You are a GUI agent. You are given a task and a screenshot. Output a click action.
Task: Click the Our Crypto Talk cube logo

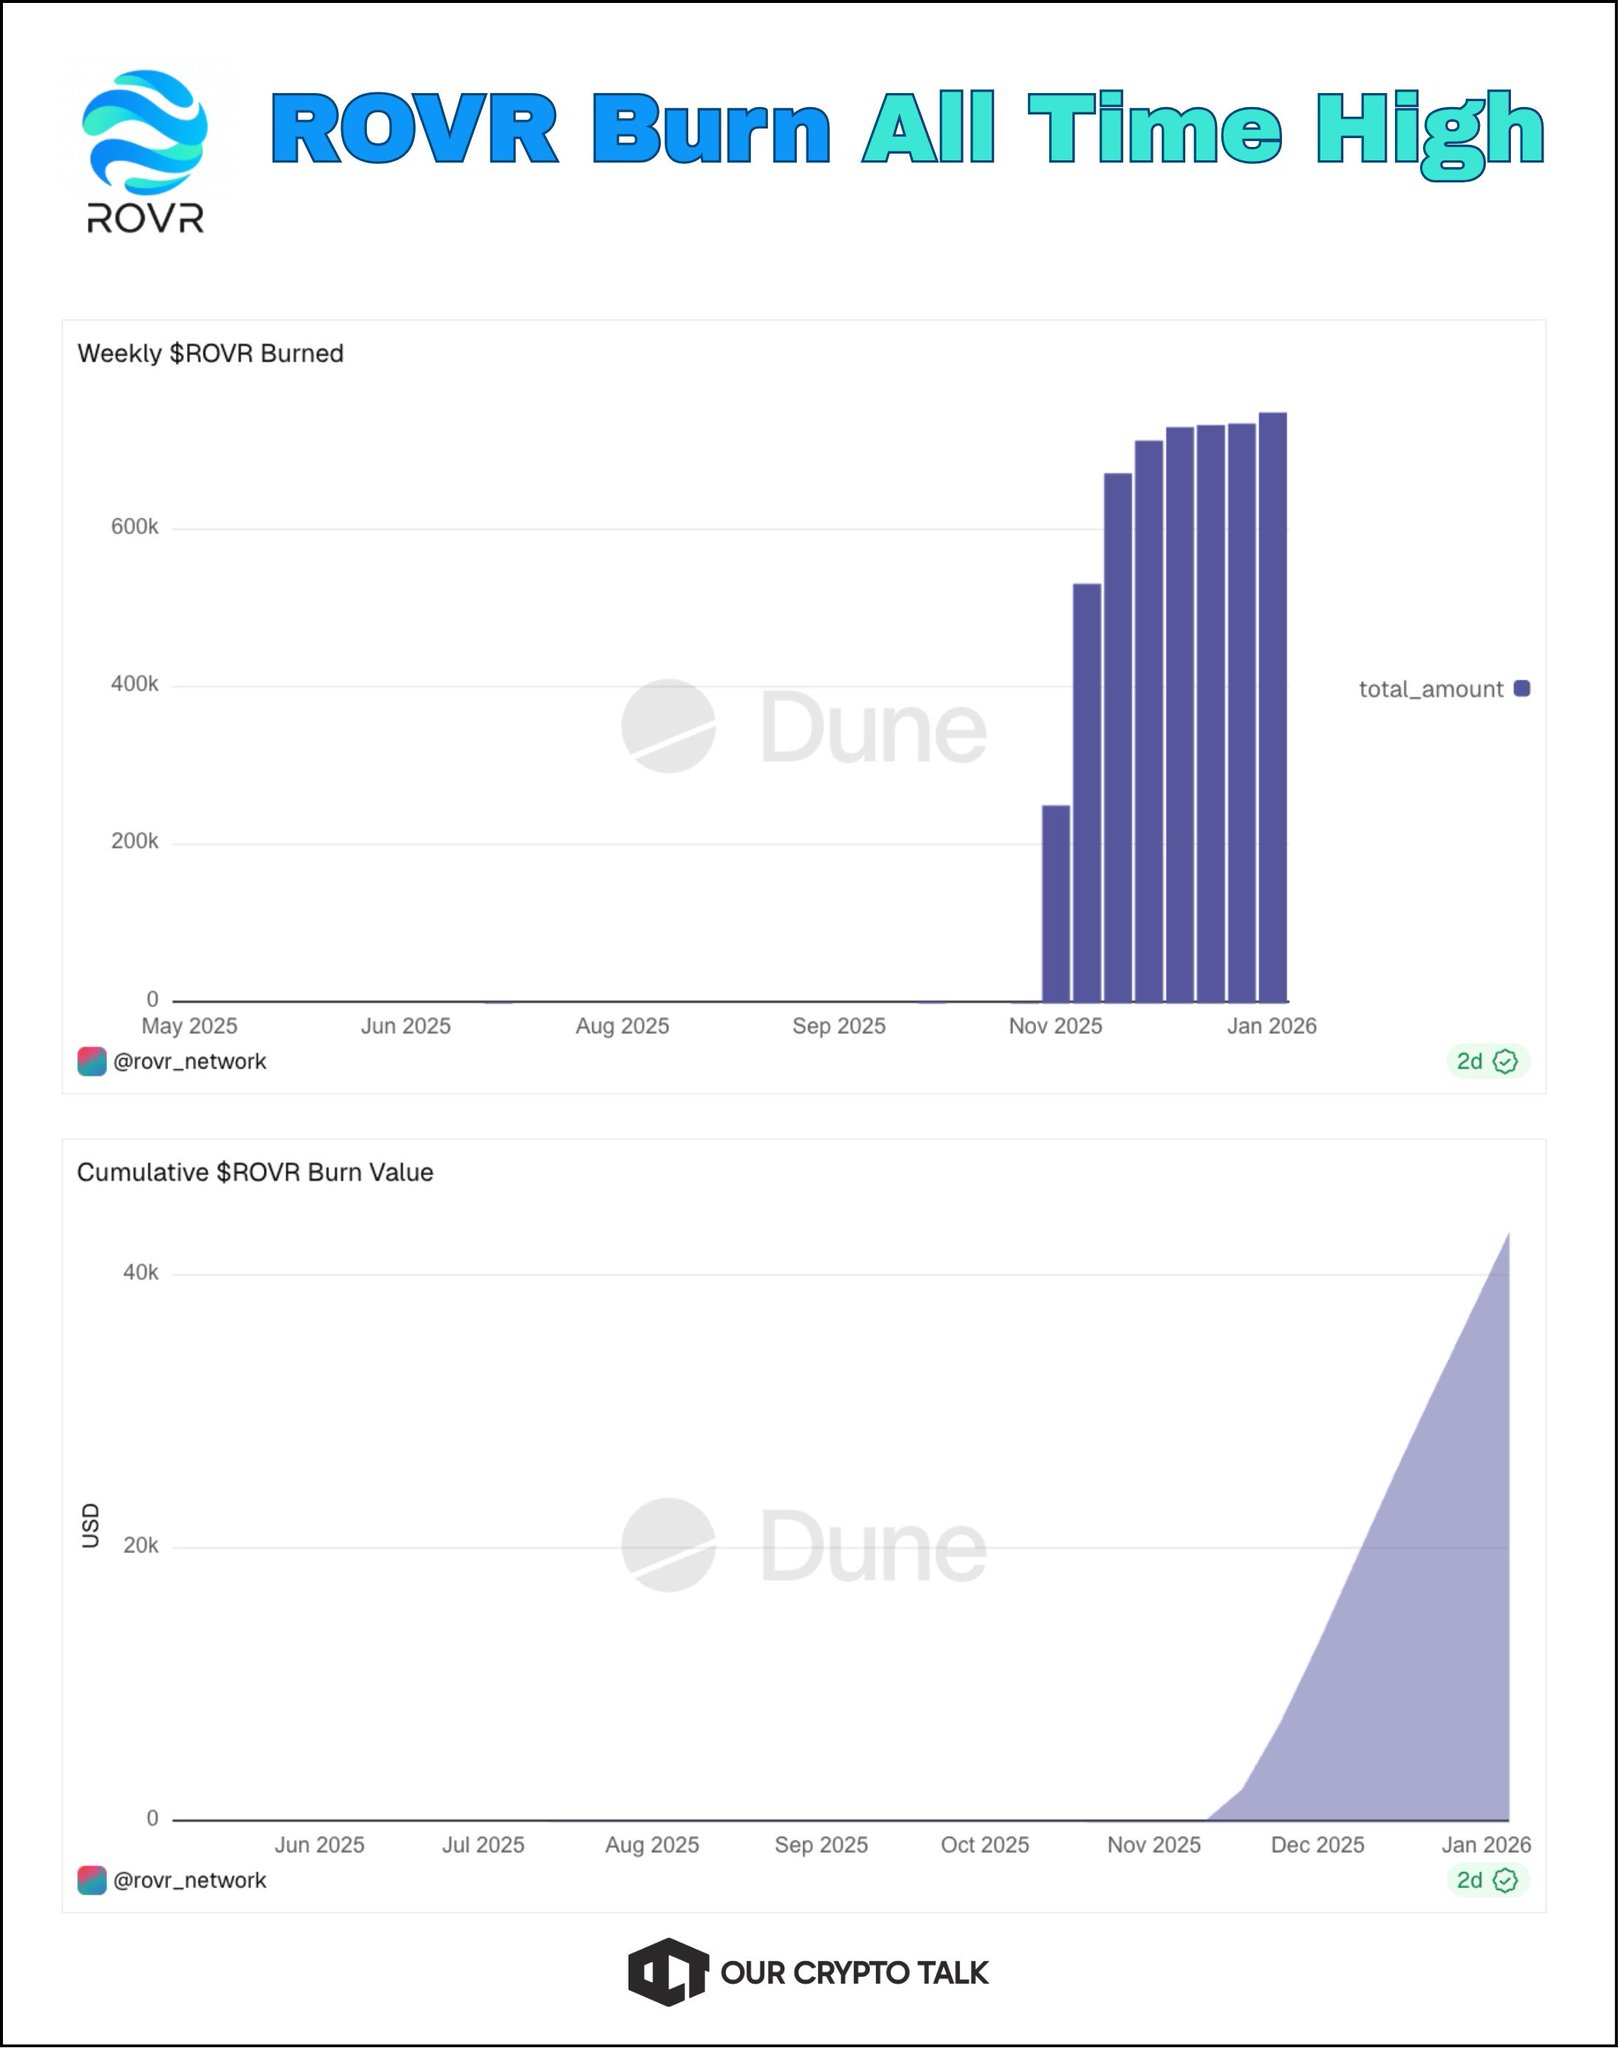[x=667, y=1972]
